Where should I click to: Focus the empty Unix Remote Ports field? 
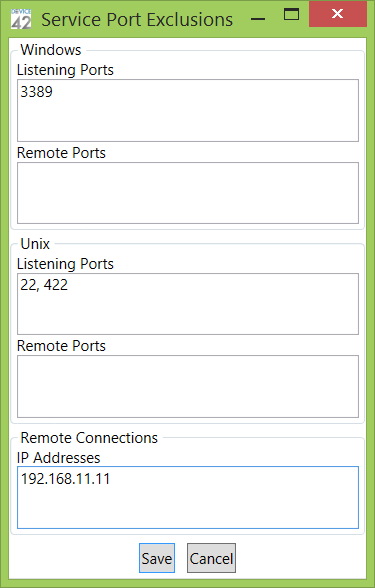[x=188, y=386]
